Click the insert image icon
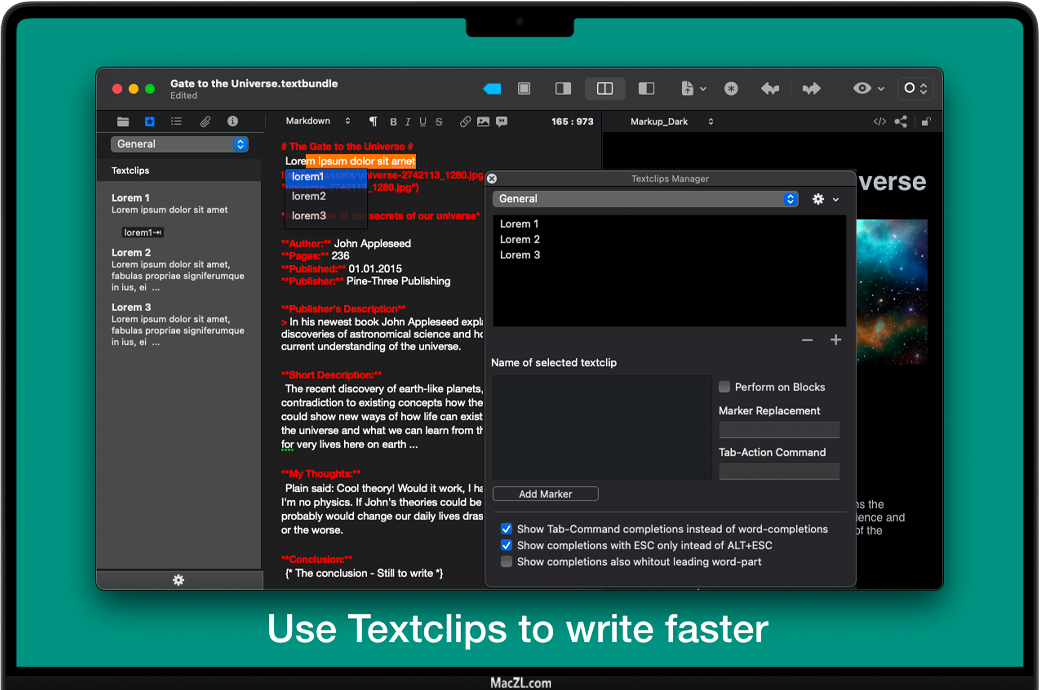 point(483,122)
